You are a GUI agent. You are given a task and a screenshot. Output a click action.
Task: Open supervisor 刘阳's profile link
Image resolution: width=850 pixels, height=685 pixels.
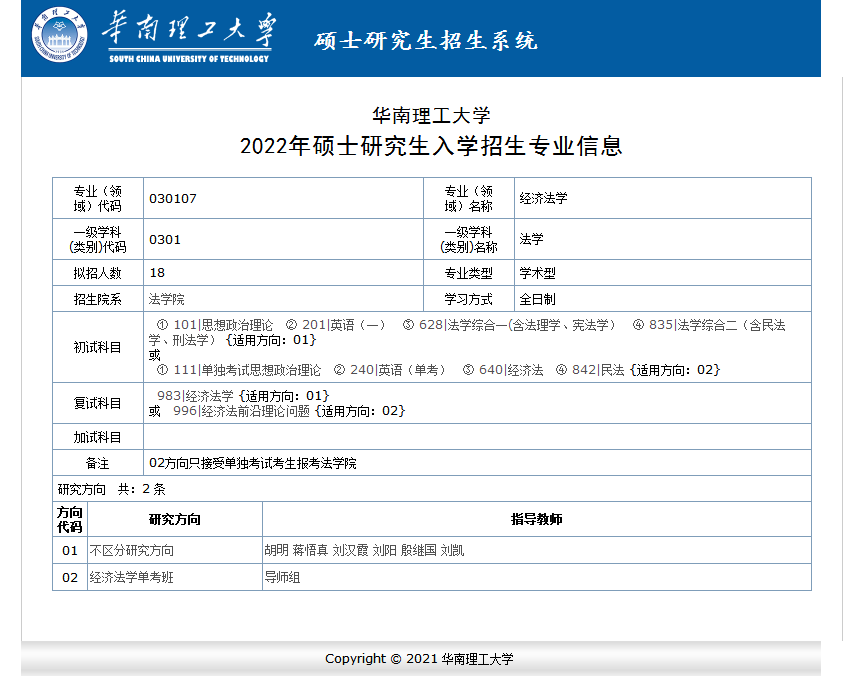(384, 551)
